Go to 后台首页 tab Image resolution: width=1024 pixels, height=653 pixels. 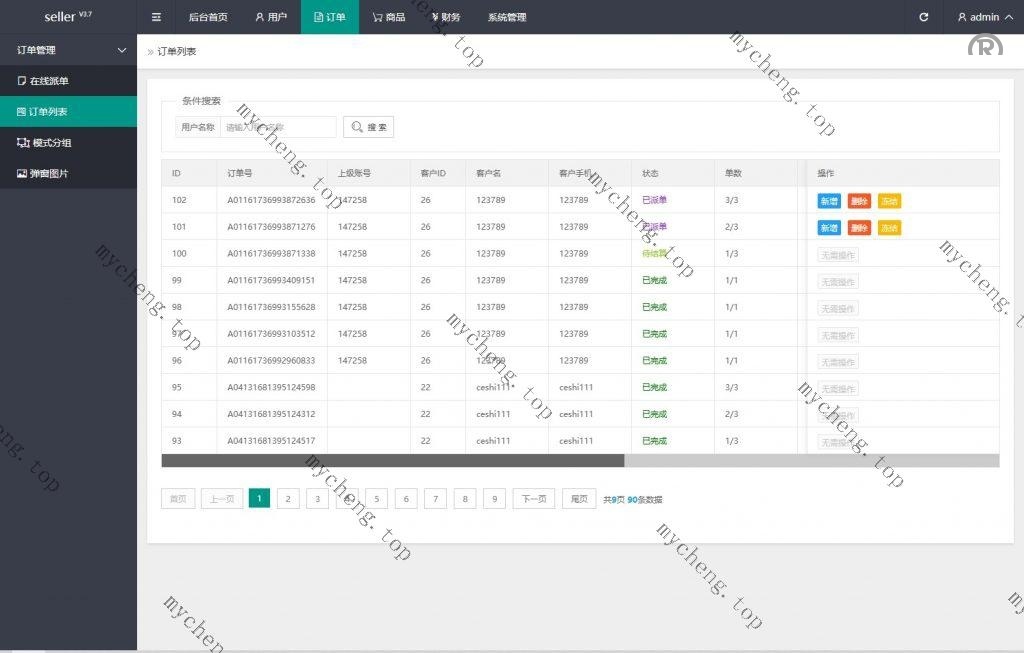tap(207, 17)
